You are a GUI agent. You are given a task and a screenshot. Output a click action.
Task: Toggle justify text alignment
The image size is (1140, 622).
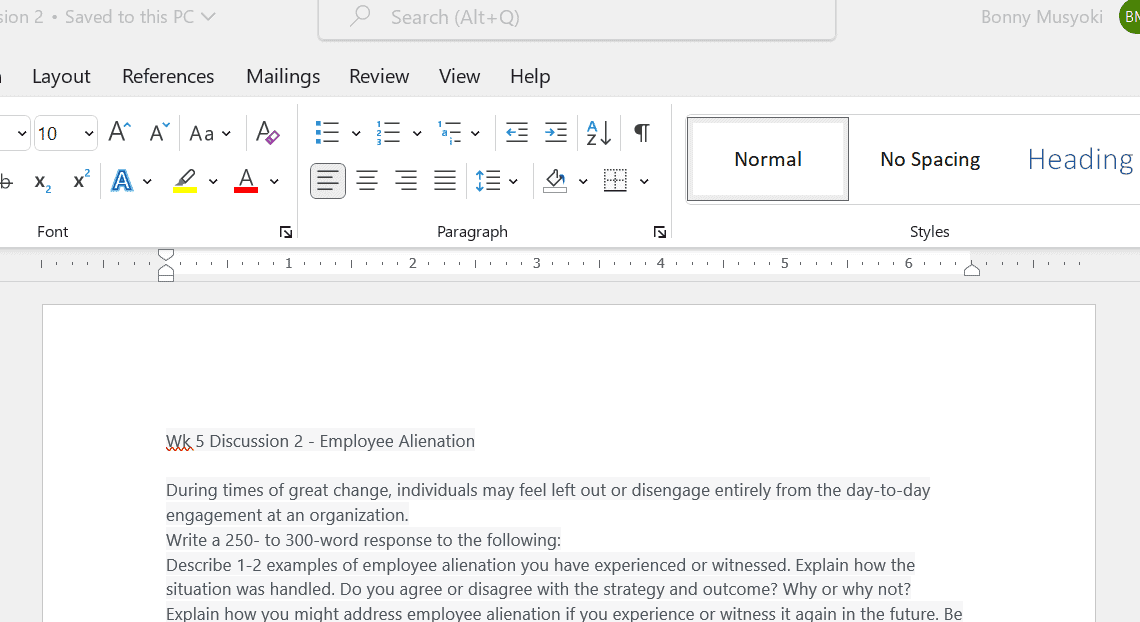pyautogui.click(x=445, y=181)
